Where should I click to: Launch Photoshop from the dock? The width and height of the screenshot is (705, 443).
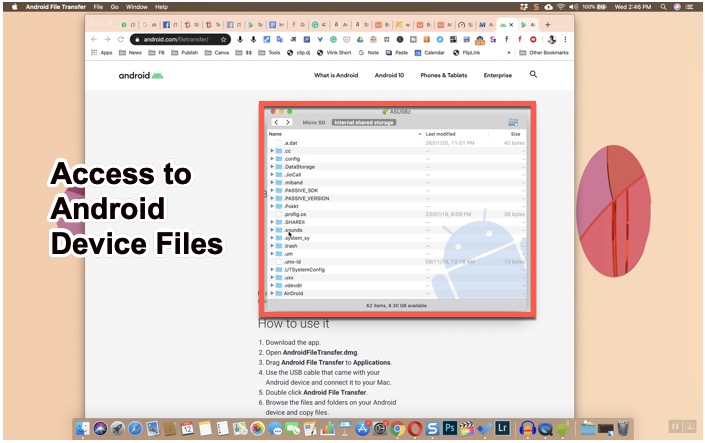tap(450, 428)
